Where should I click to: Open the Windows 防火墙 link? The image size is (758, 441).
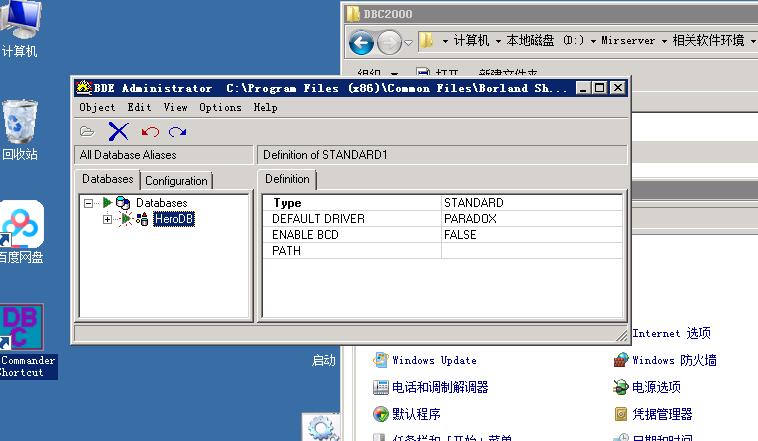(x=673, y=360)
